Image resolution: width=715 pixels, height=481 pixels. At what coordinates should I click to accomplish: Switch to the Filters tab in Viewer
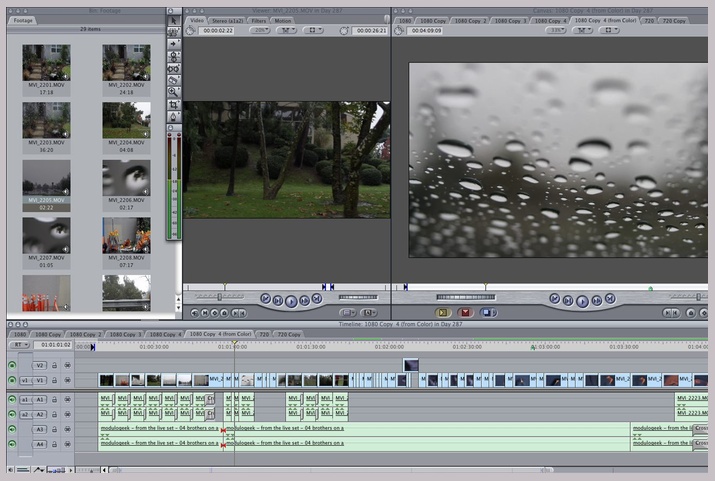pos(258,19)
